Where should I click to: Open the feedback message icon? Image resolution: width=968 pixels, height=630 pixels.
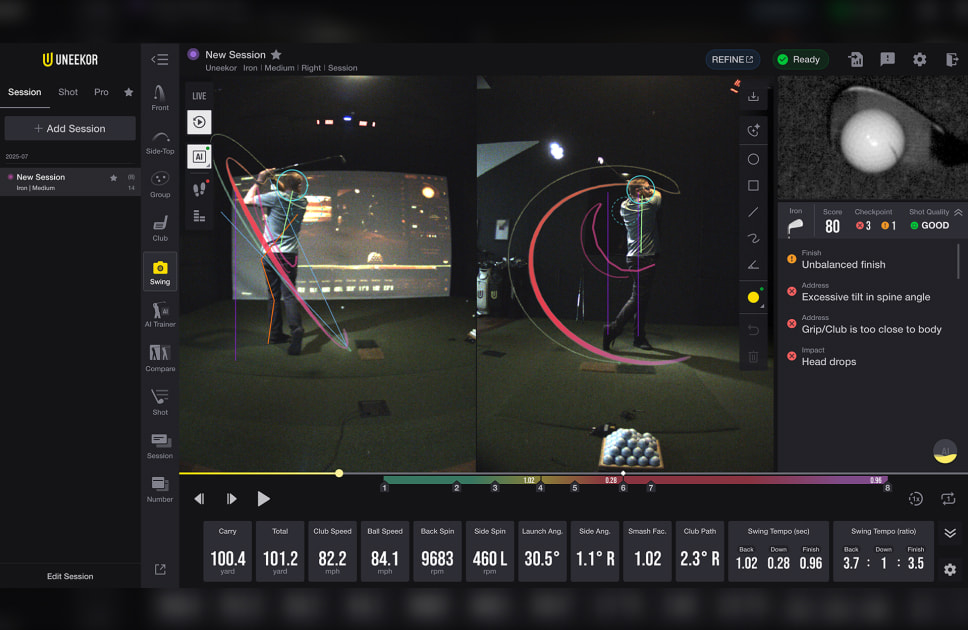888,59
